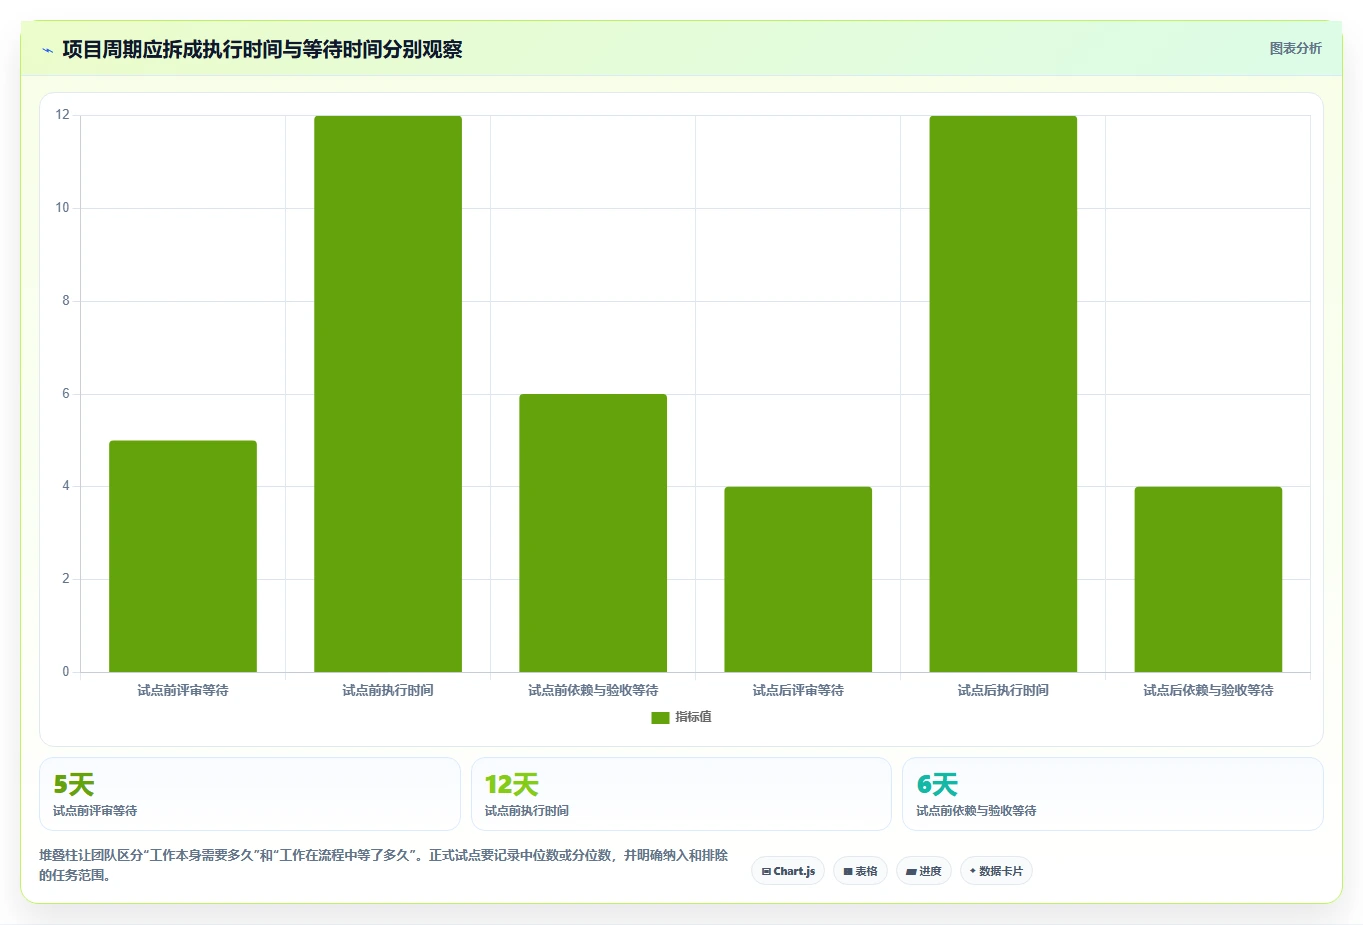The height and width of the screenshot is (925, 1363).
Task: Click the y-axis value 10
Action: tap(63, 208)
